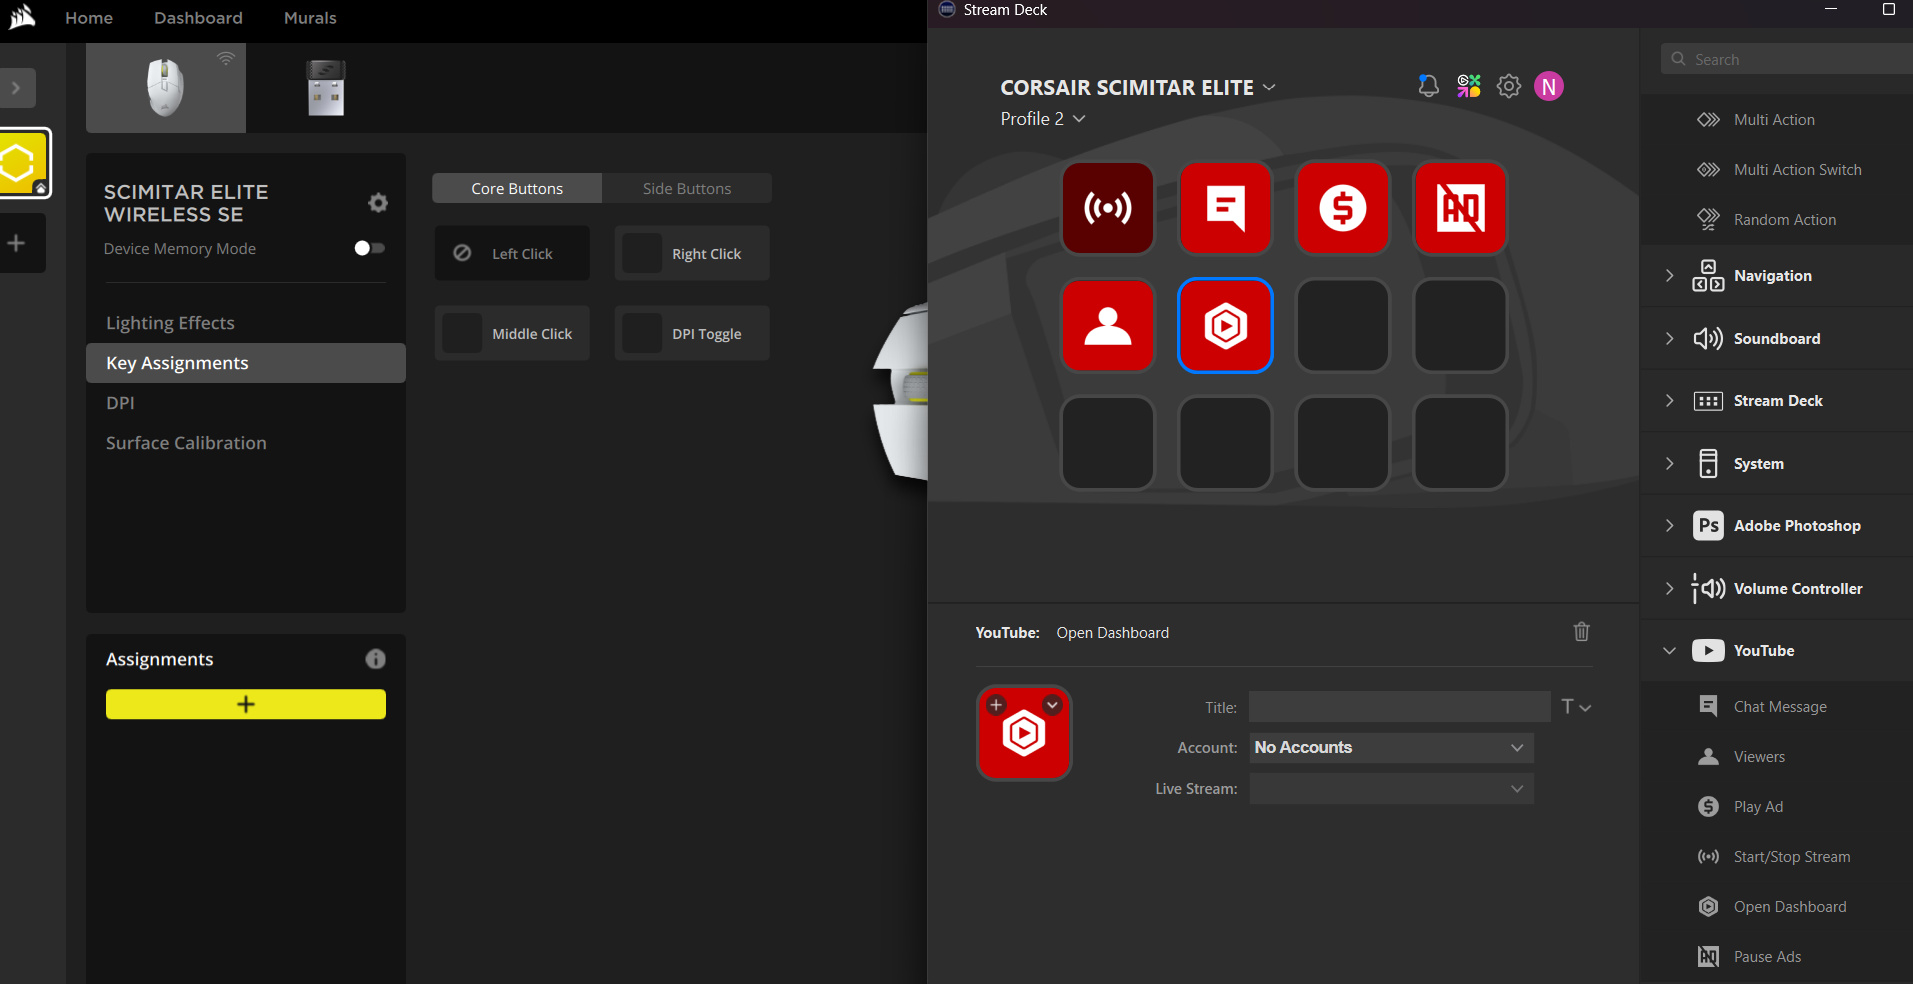Open Stream Deck settings gear
The height and width of the screenshot is (984, 1913).
click(1509, 86)
